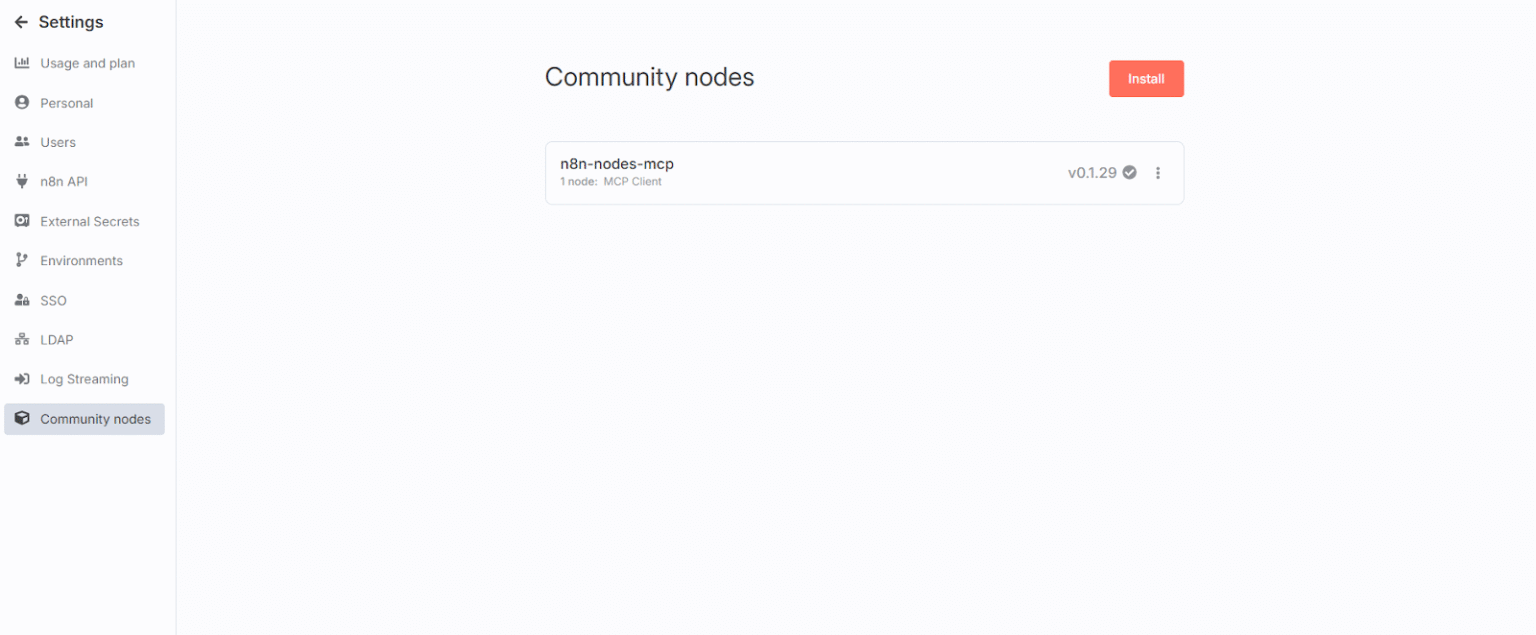
Task: Click the SSO user lock icon
Action: [x=22, y=300]
